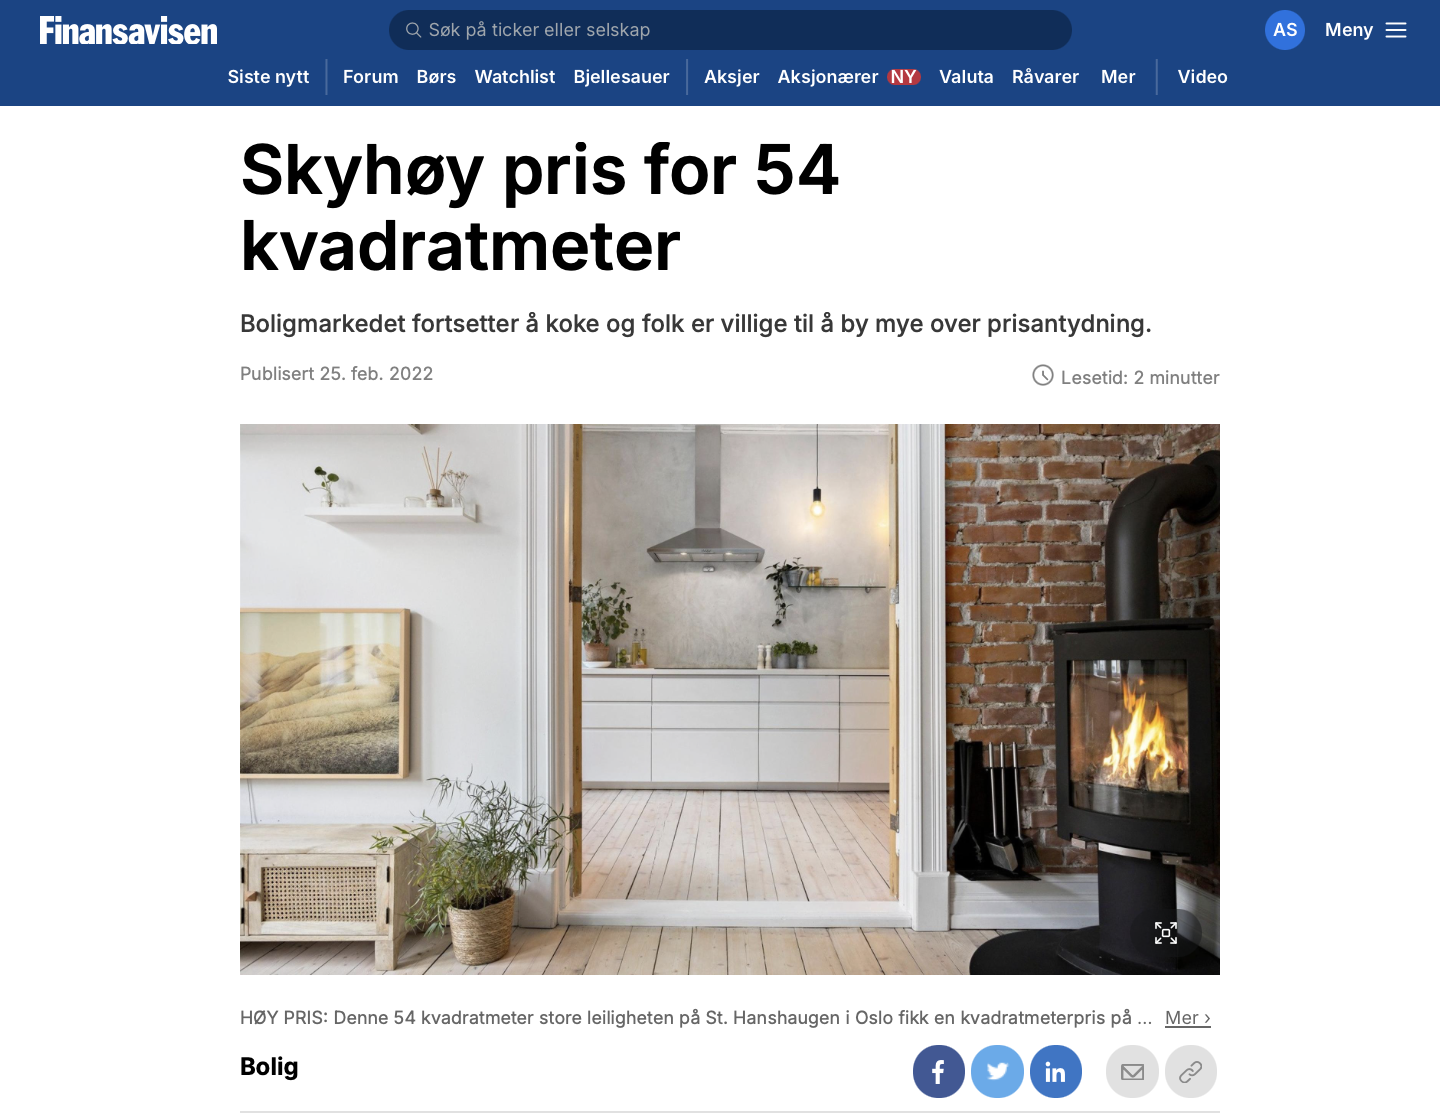Open the Video section
Screen dimensions: 1440x1118
click(x=1202, y=77)
